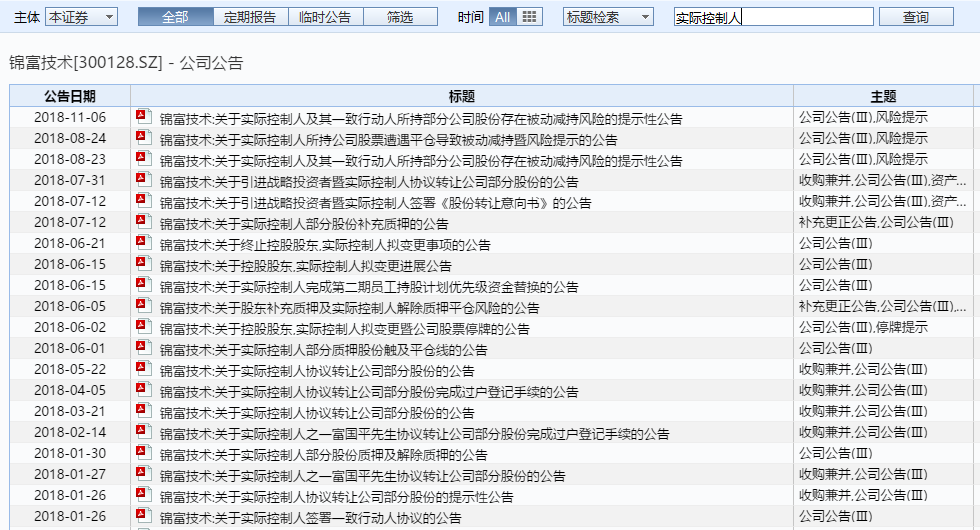Open 拟变更暨公司股票停牌 announcement link
Screen dimensions: 980x530
[x=344, y=328]
